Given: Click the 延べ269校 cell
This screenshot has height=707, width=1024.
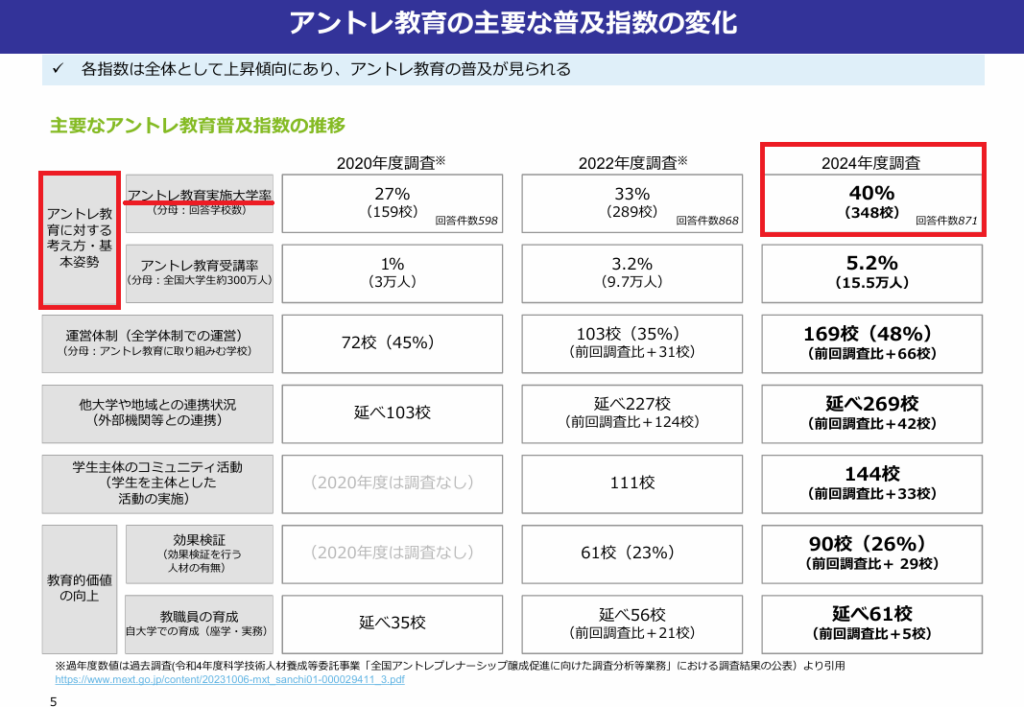Looking at the screenshot, I should [x=871, y=412].
